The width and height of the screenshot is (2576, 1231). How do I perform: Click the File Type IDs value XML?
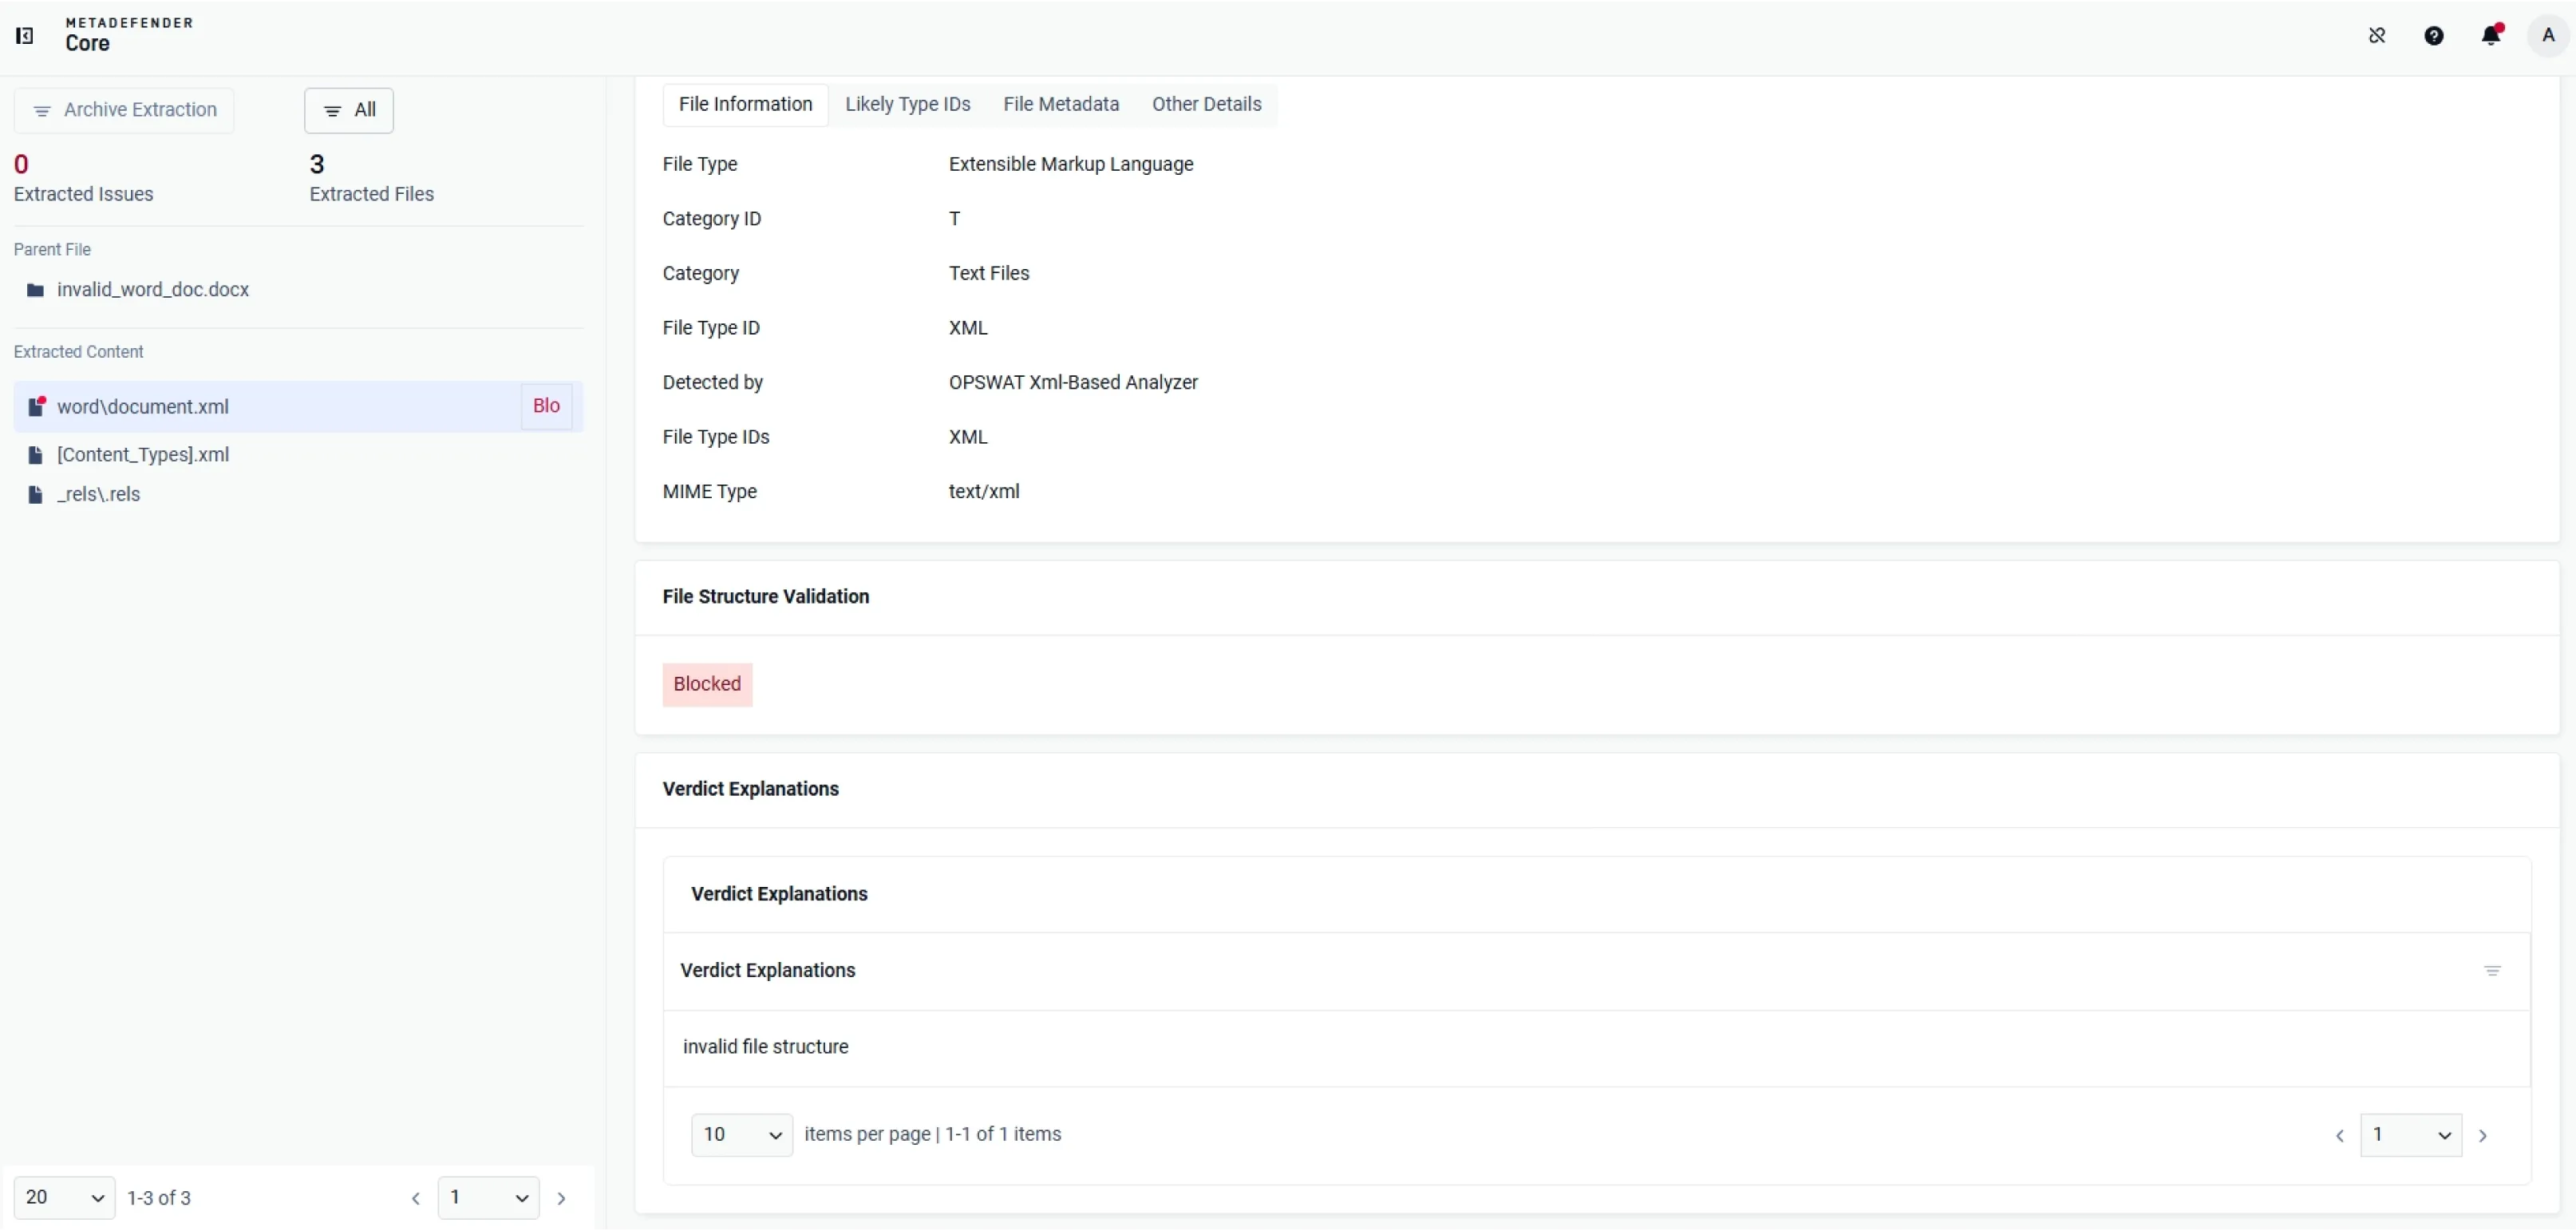968,437
